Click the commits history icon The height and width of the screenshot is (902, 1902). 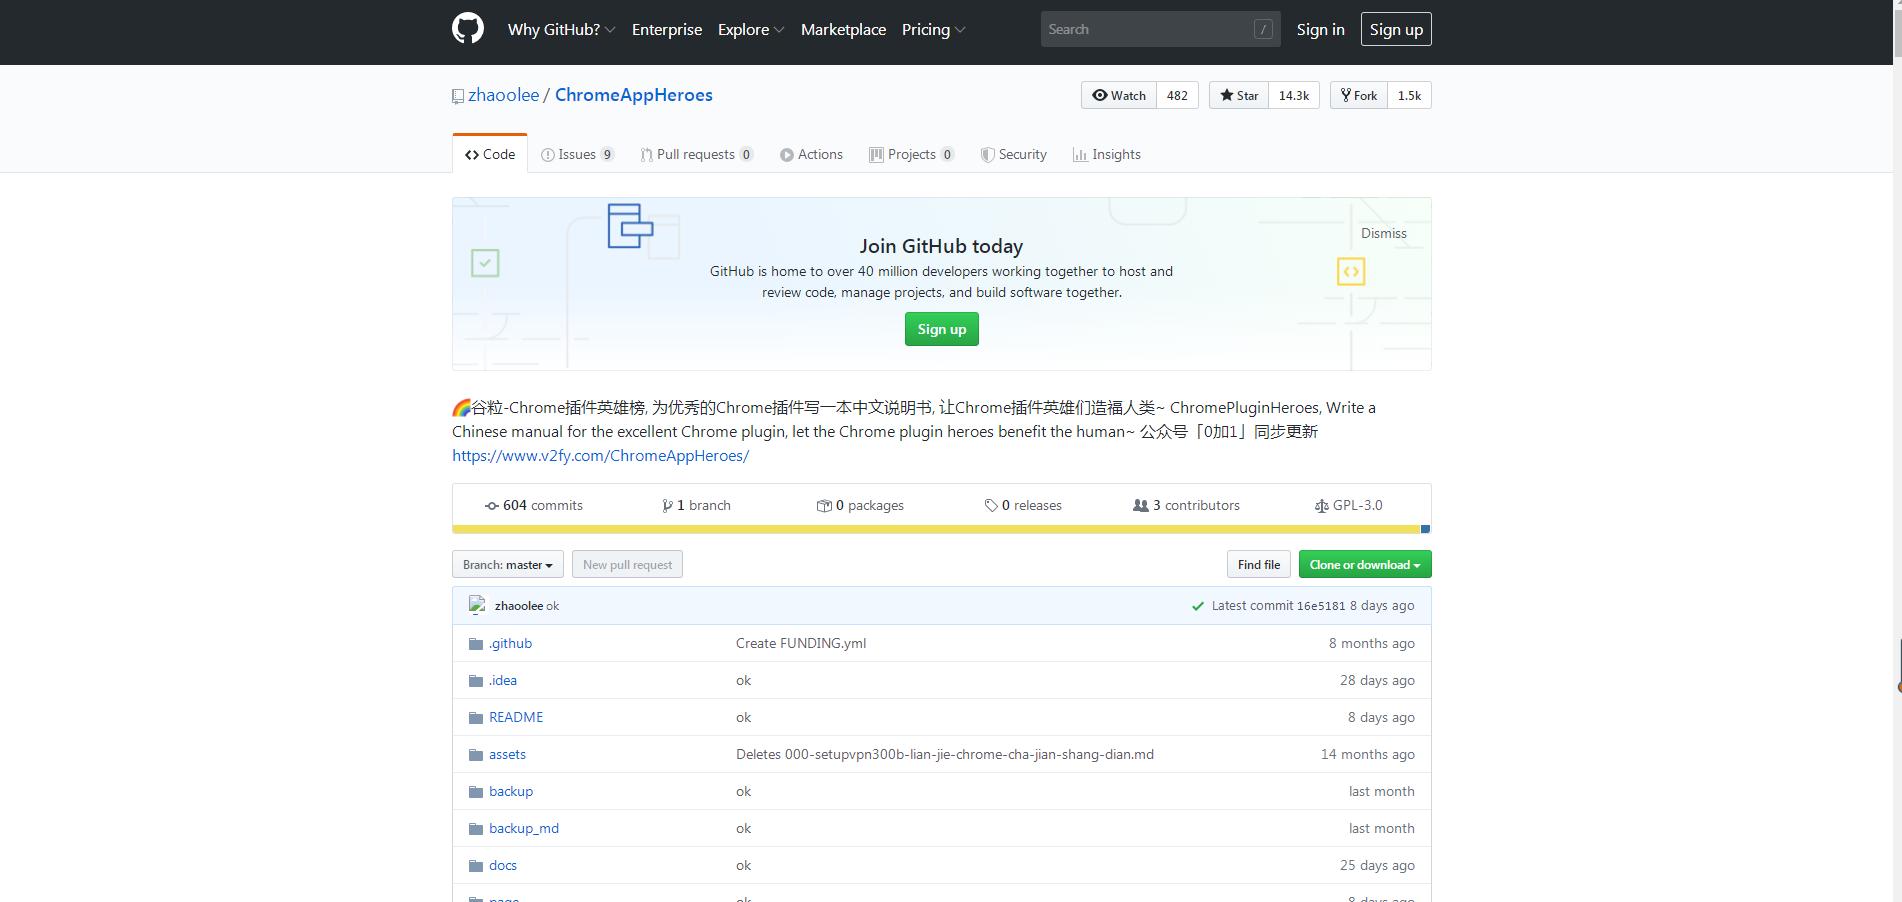492,506
